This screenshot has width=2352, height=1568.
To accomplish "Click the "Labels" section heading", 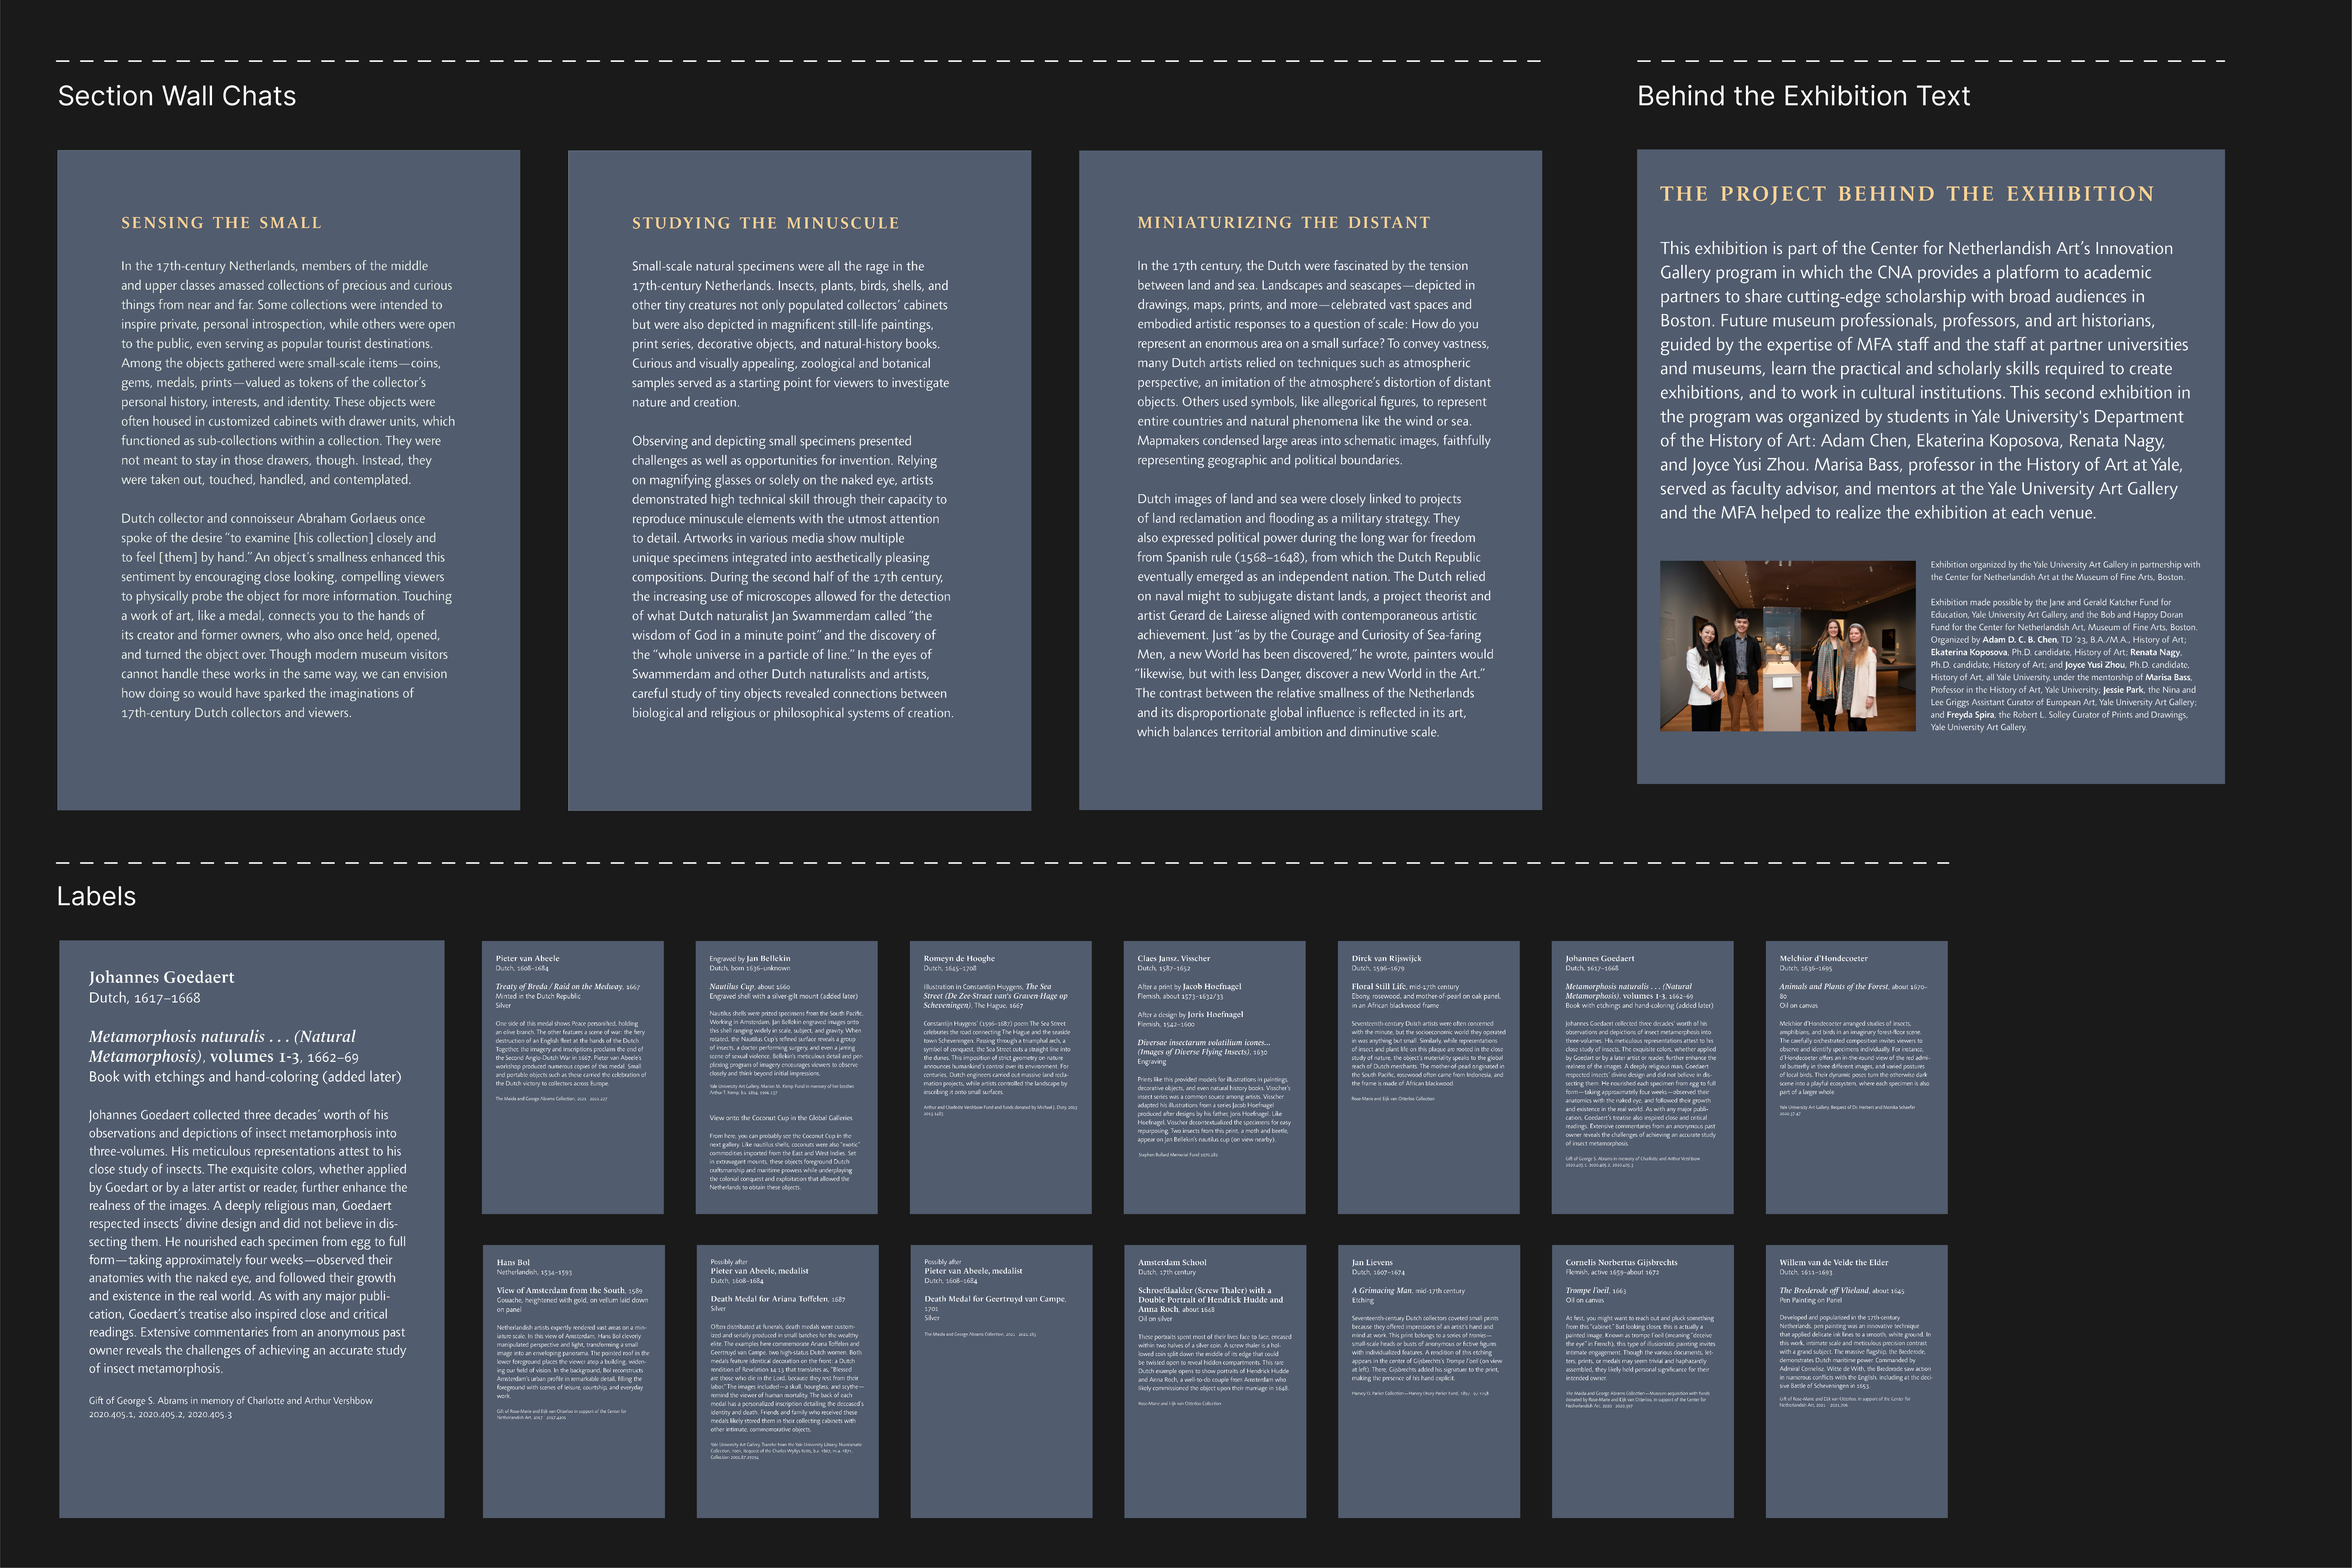I will [96, 896].
